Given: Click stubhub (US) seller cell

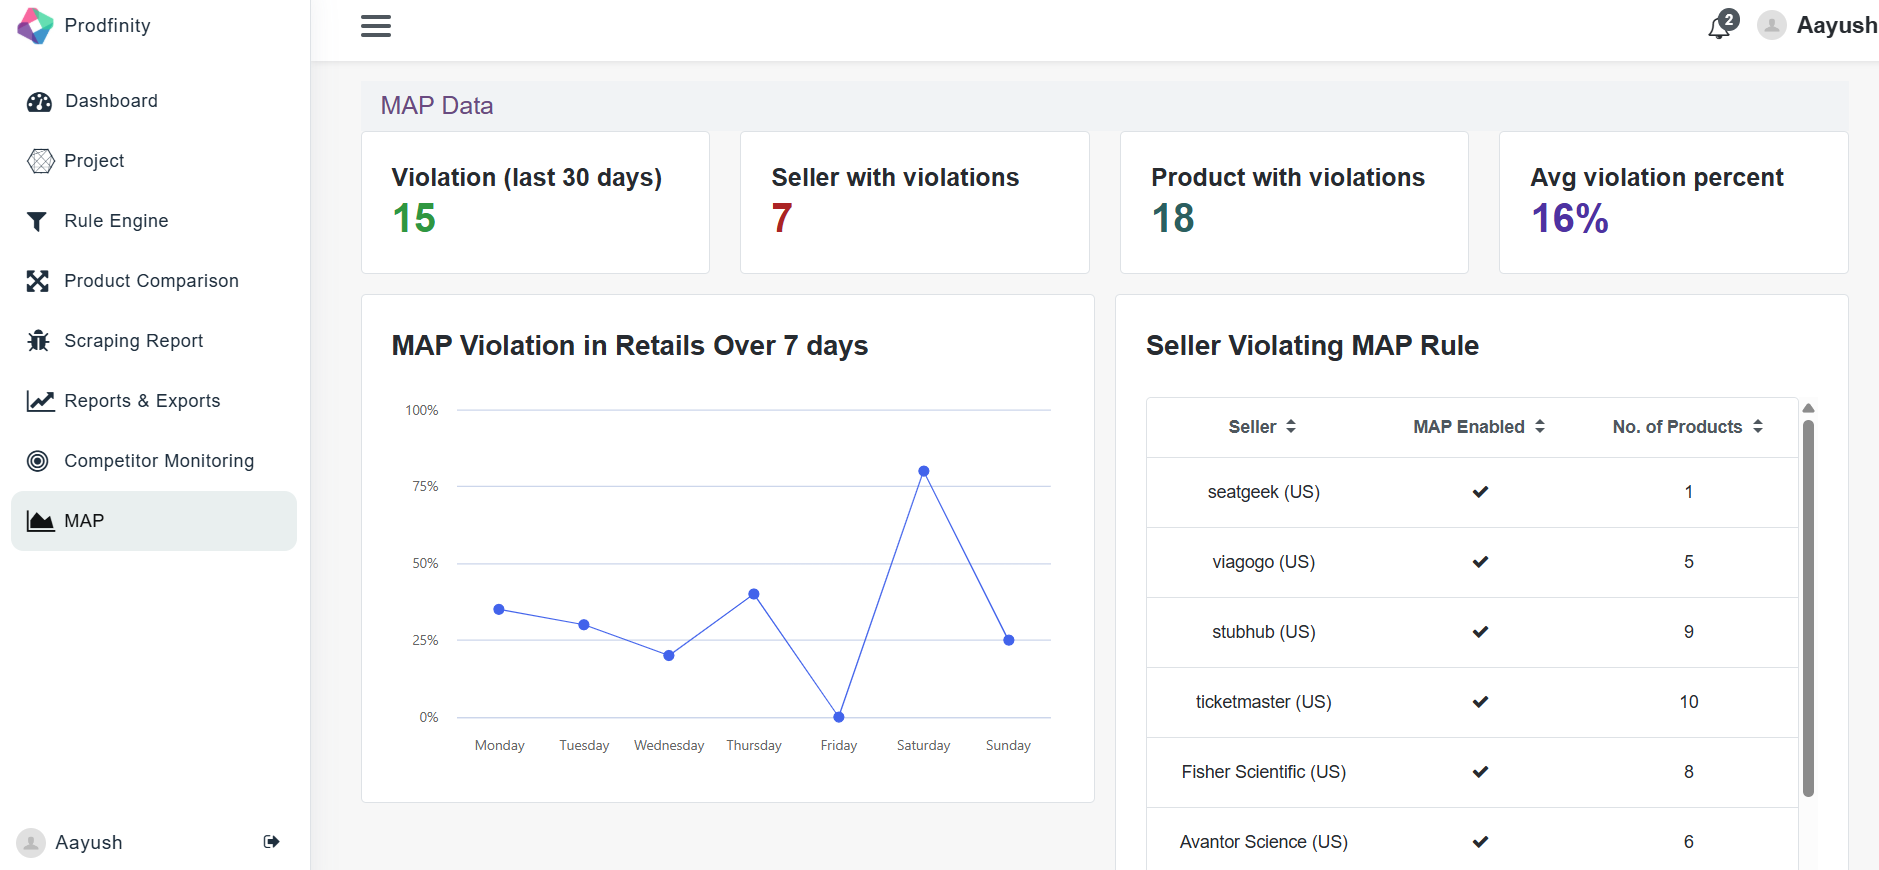Looking at the screenshot, I should click(x=1264, y=632).
